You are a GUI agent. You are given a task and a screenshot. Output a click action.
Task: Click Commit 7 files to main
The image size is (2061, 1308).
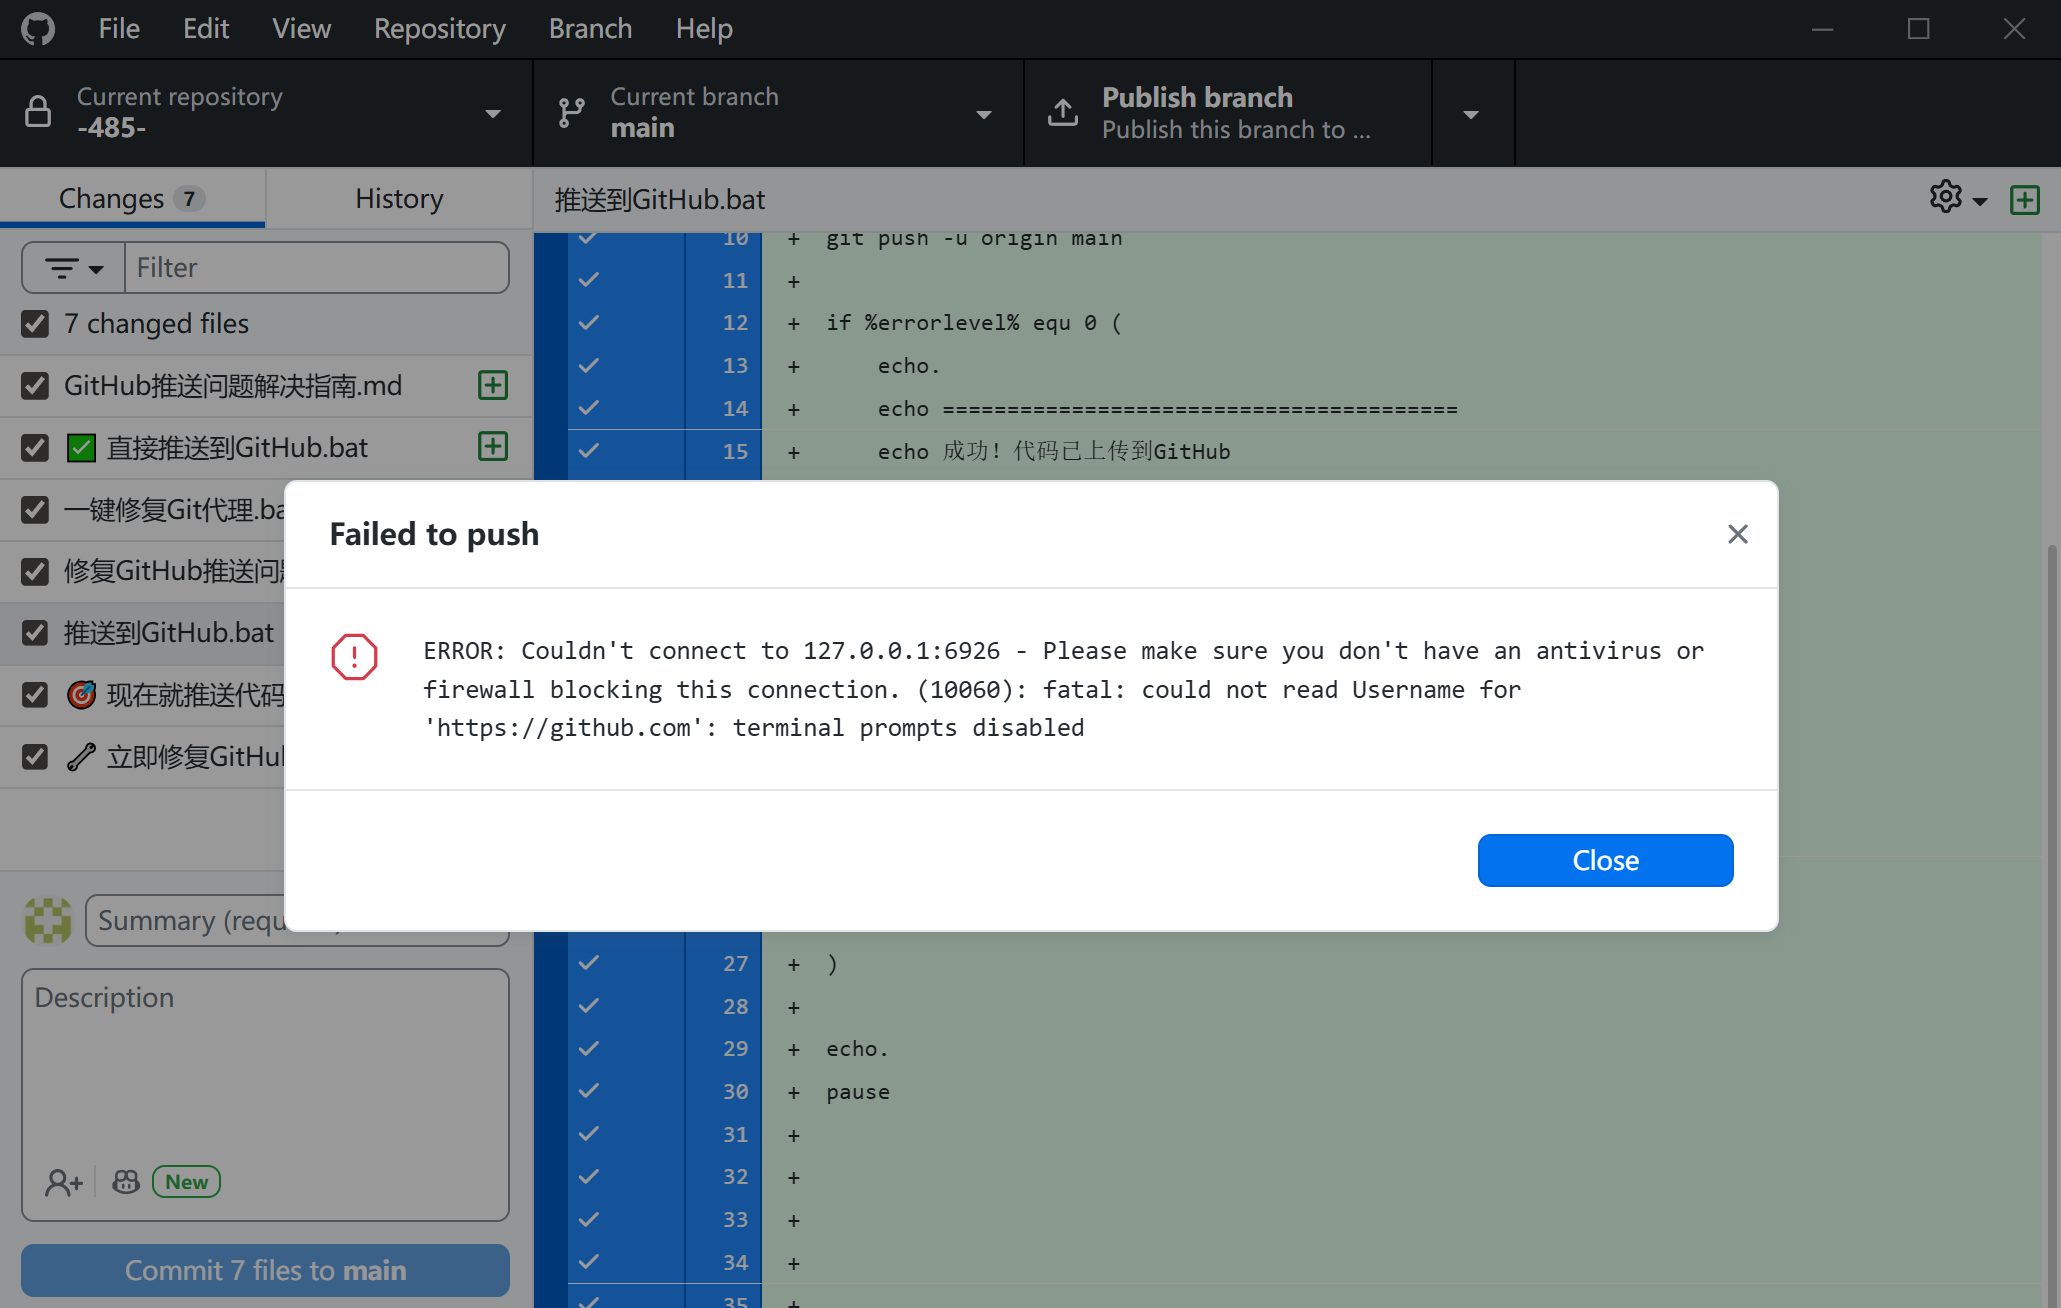265,1270
